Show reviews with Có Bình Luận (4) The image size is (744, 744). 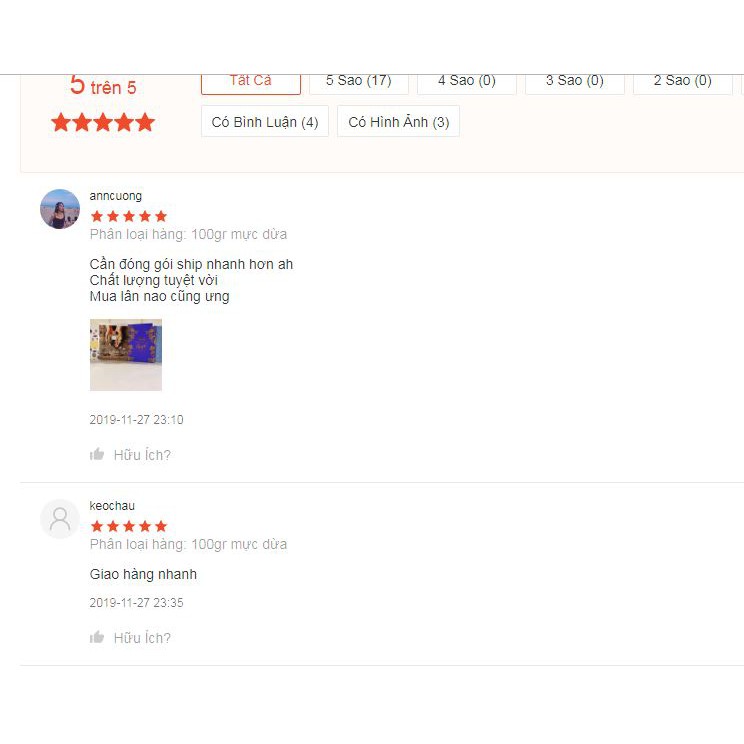pyautogui.click(x=265, y=121)
